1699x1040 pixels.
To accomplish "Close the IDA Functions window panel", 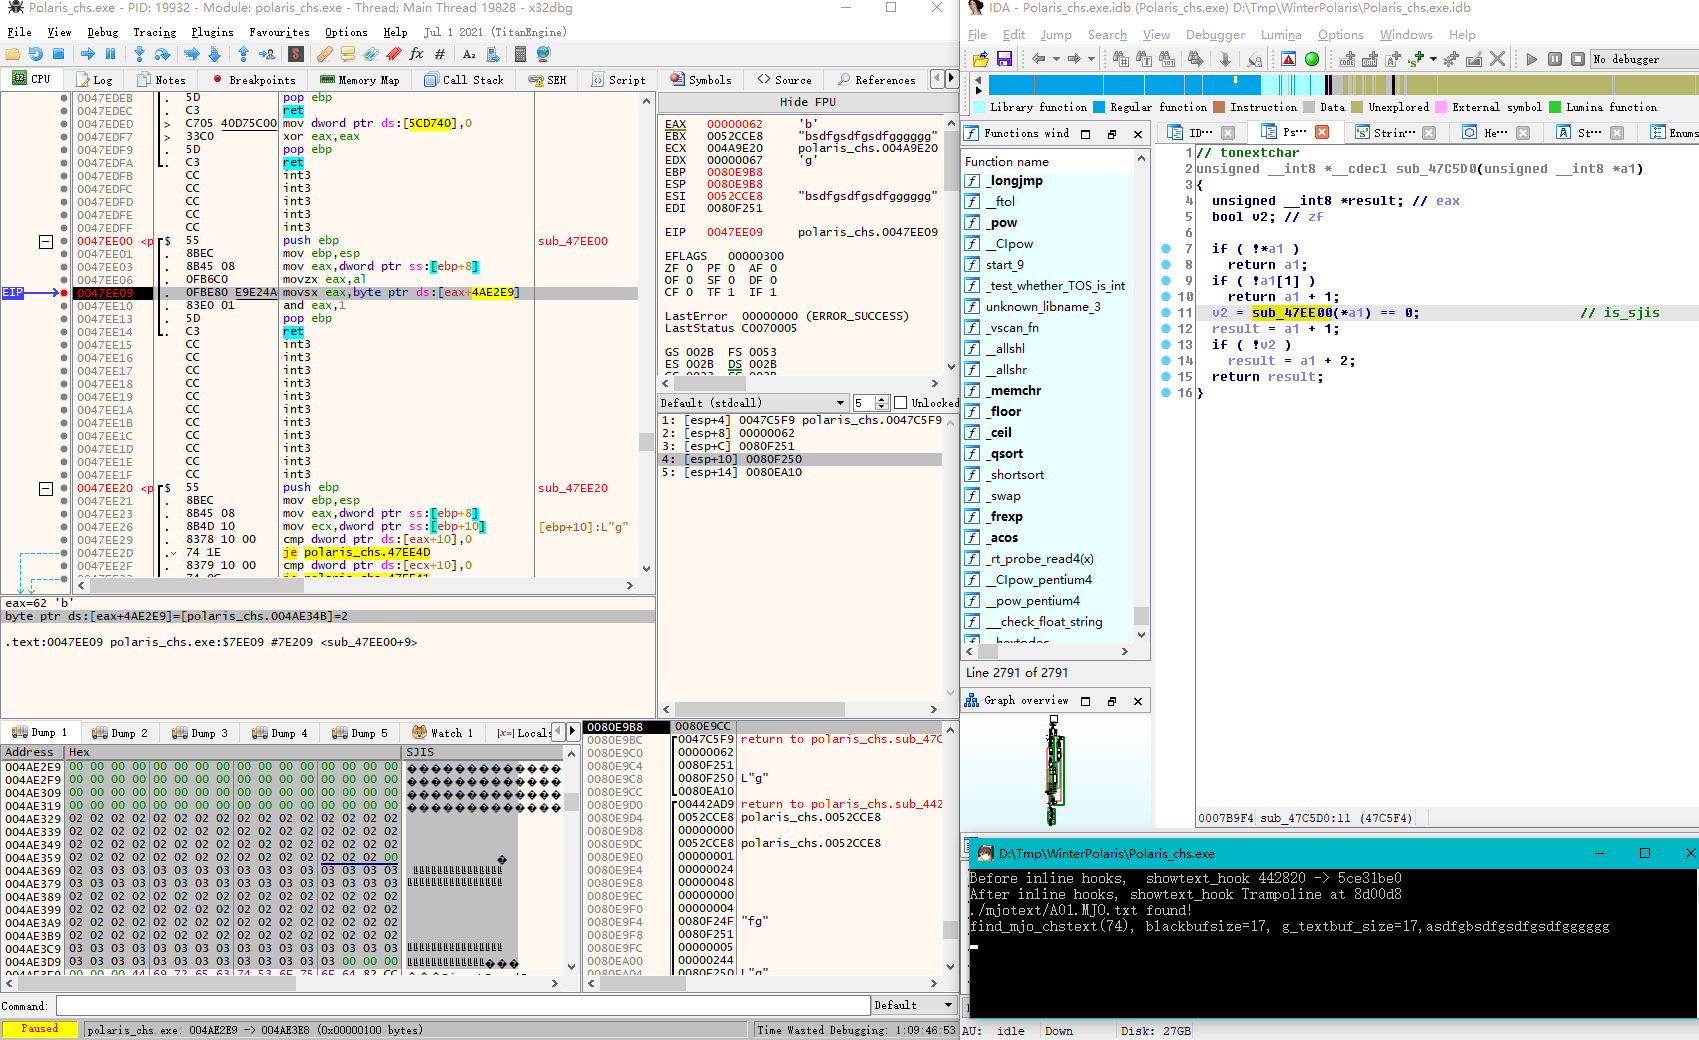I will [1137, 134].
